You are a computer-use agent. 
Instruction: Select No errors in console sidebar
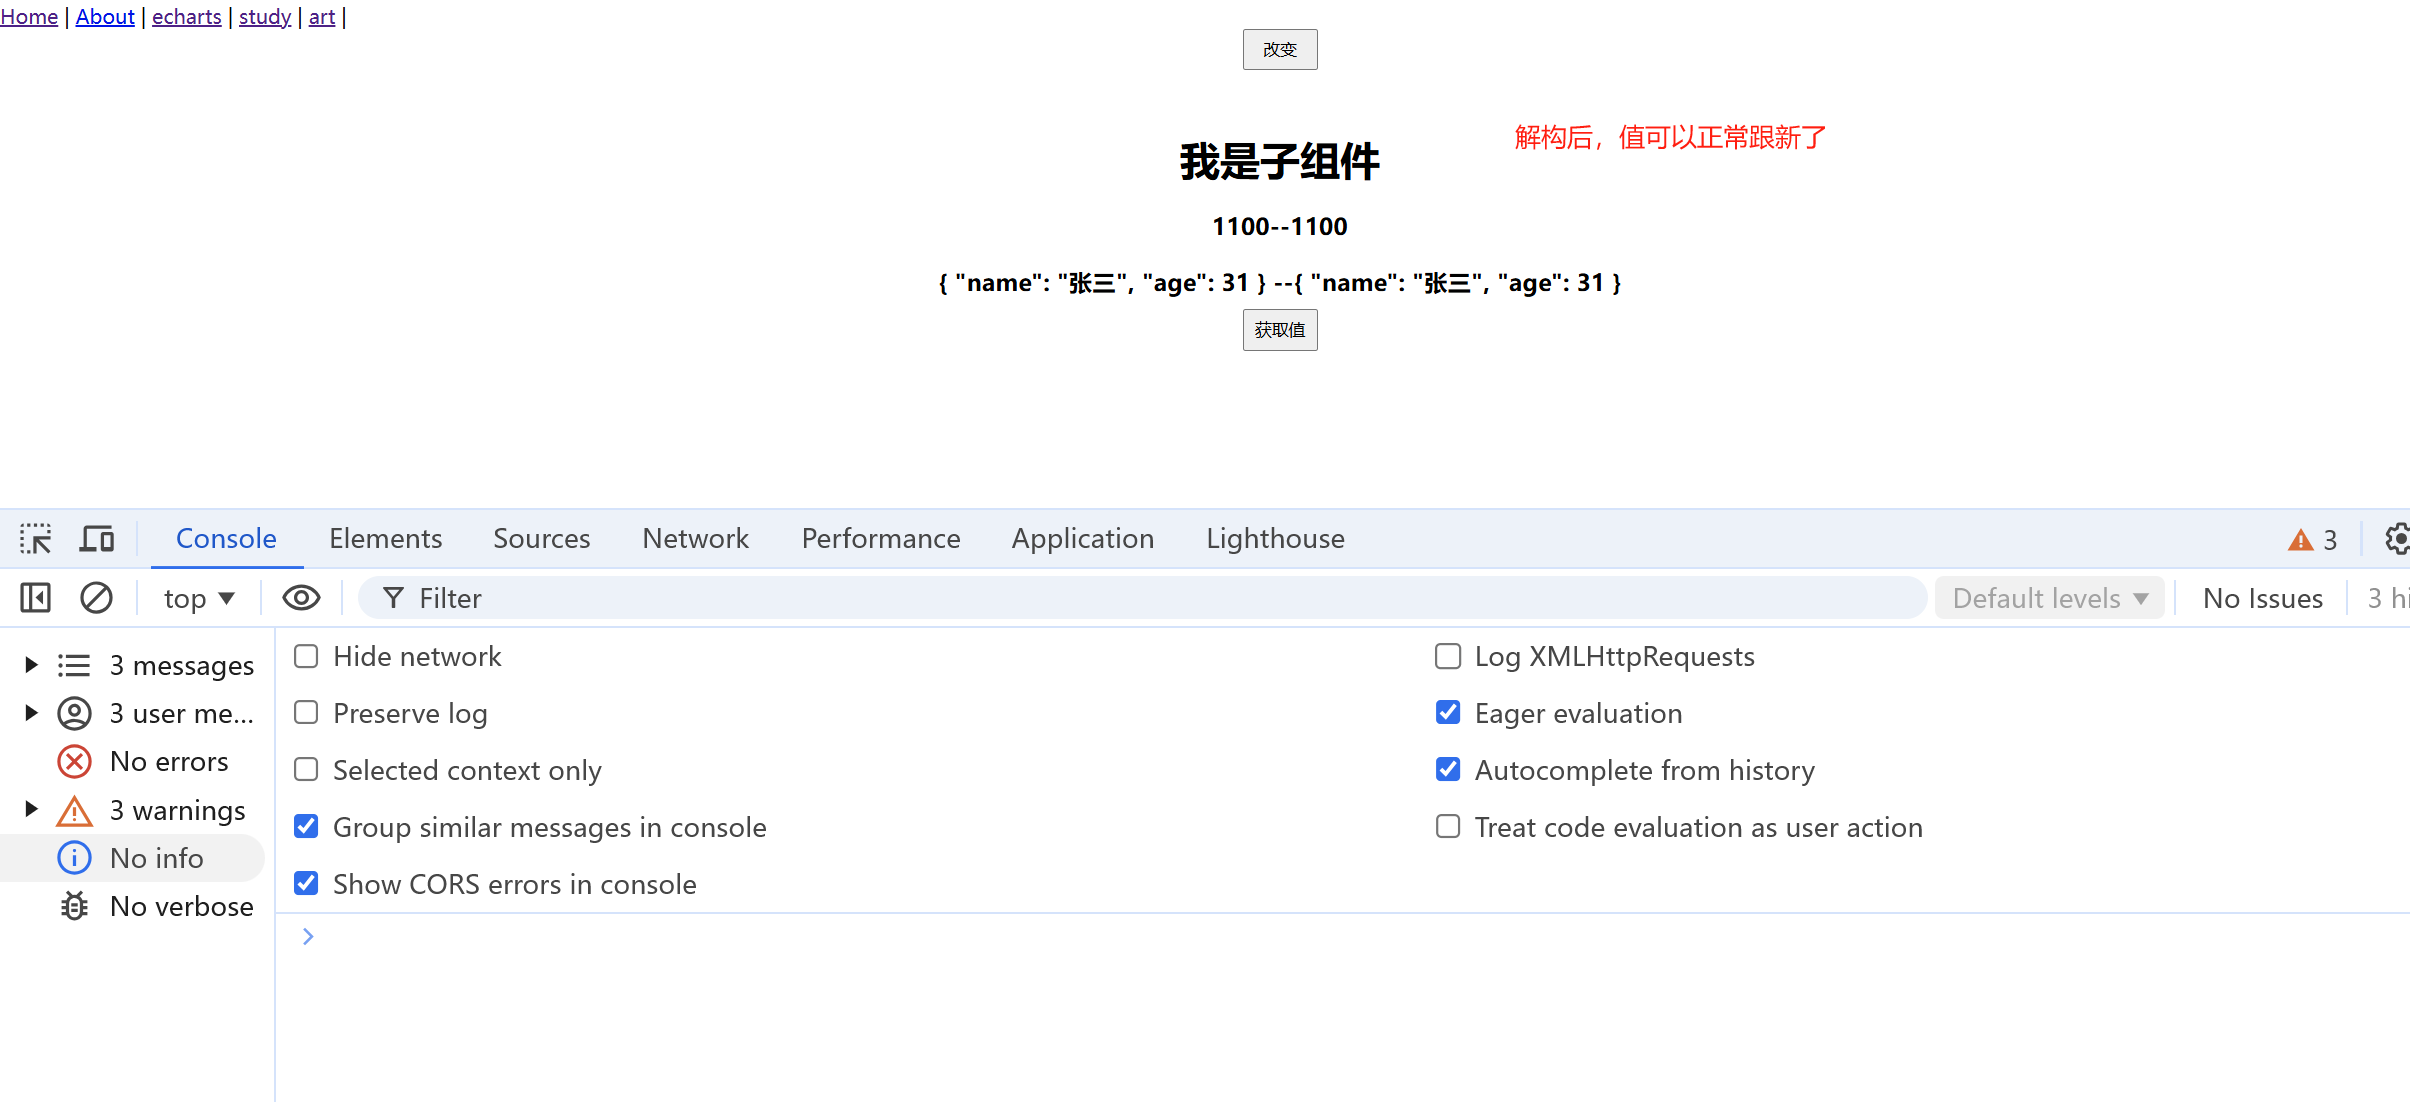pos(169,761)
